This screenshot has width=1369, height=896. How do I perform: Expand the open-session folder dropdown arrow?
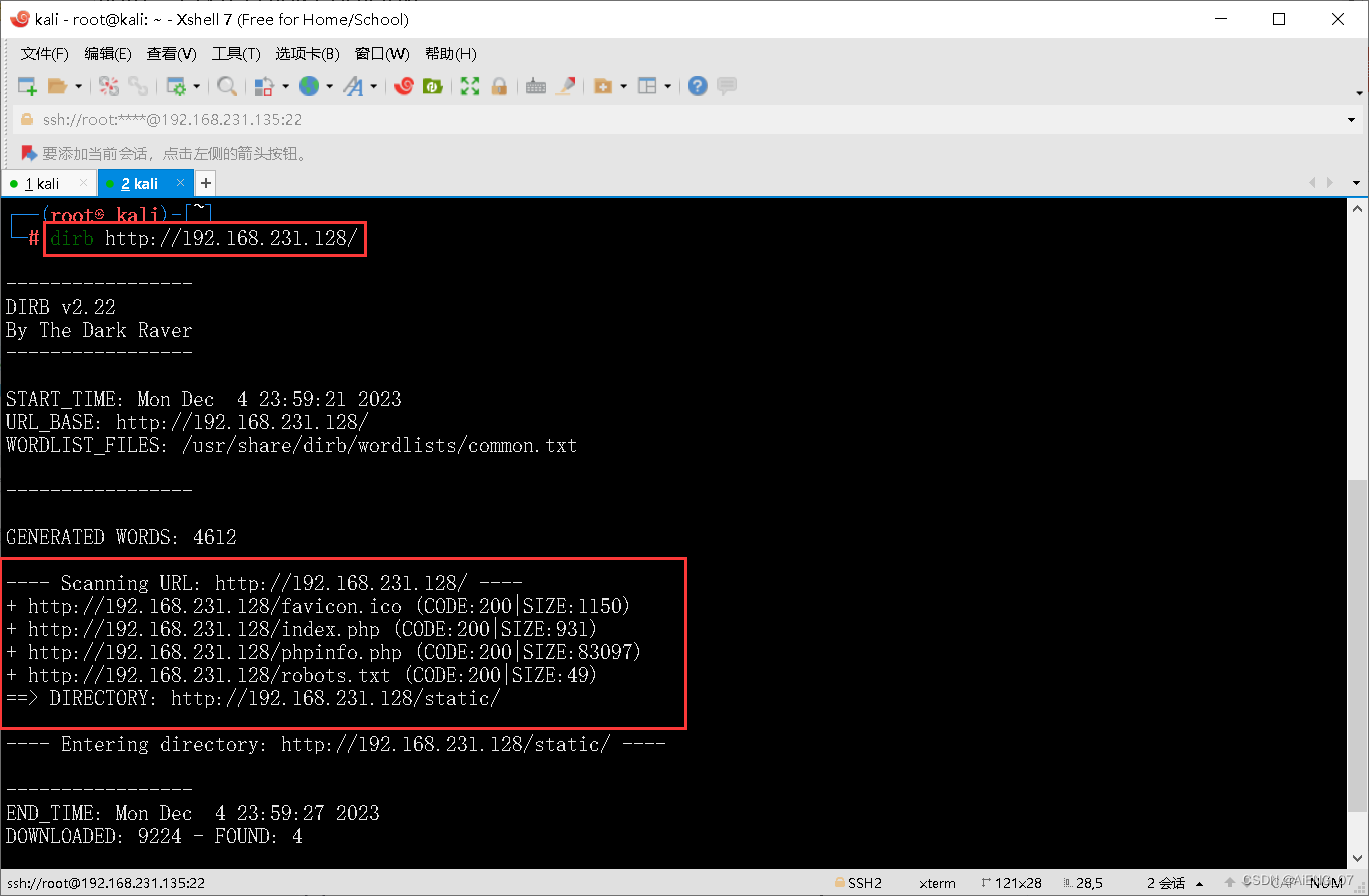pos(78,86)
